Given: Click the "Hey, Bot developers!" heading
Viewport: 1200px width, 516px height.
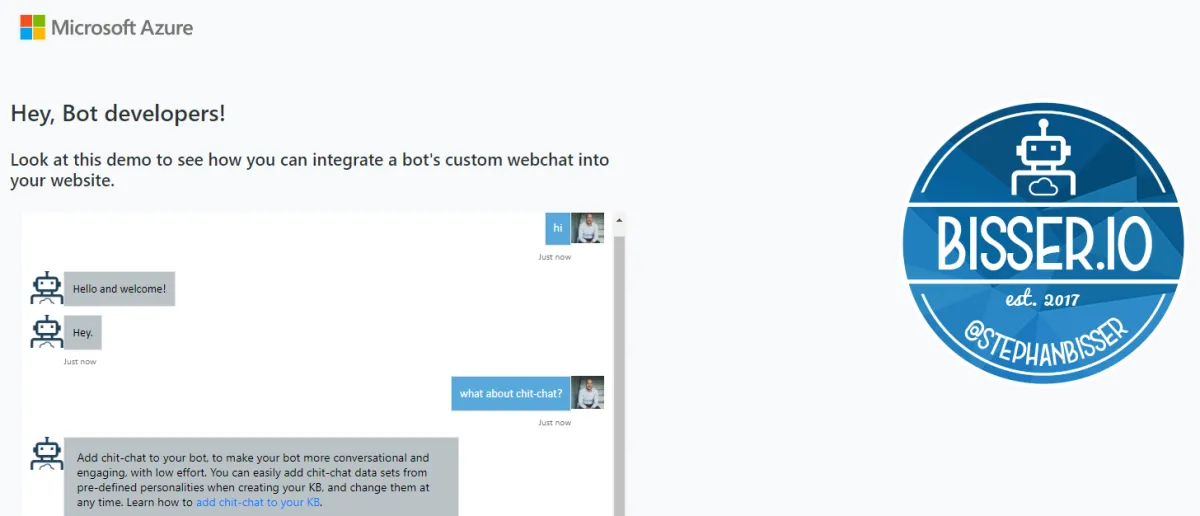Looking at the screenshot, I should click(x=118, y=113).
